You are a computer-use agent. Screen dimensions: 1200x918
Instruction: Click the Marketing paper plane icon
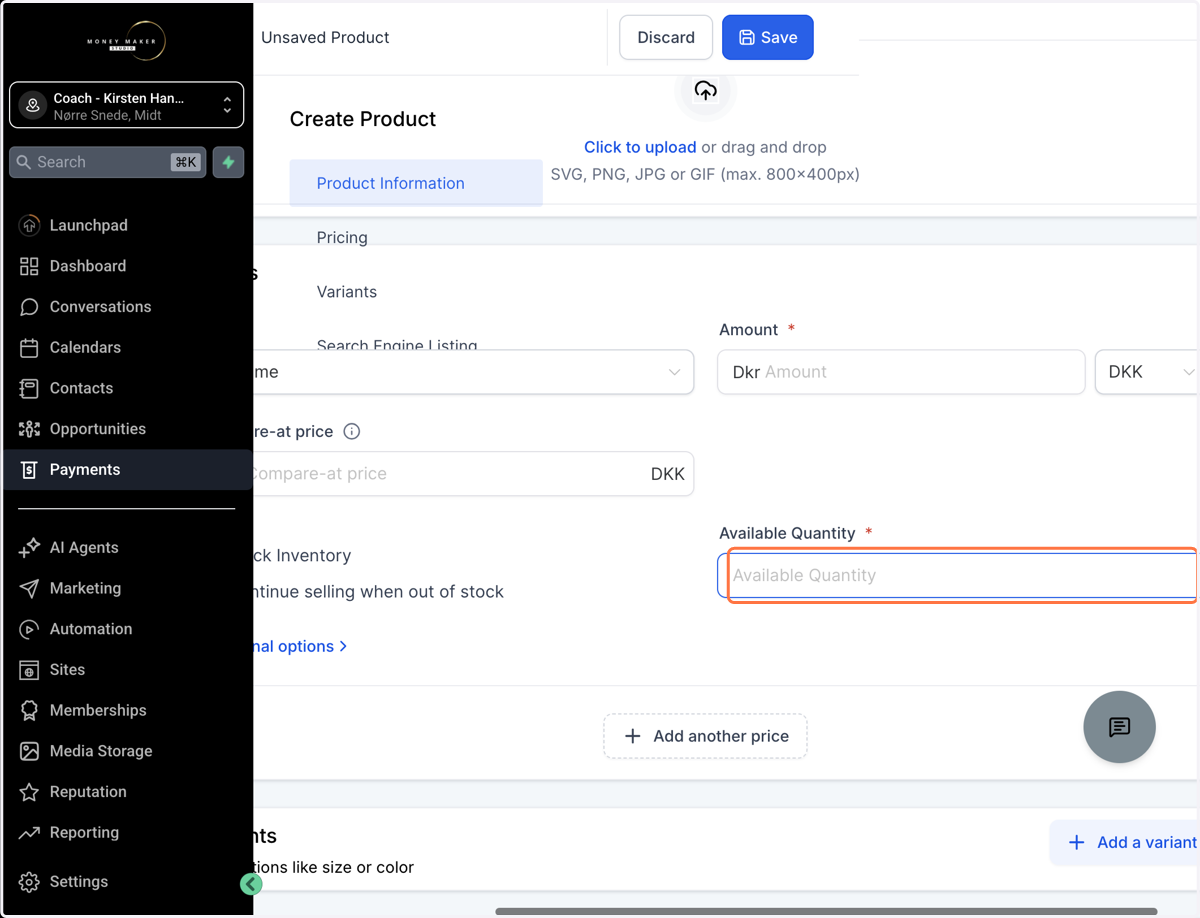(x=29, y=588)
